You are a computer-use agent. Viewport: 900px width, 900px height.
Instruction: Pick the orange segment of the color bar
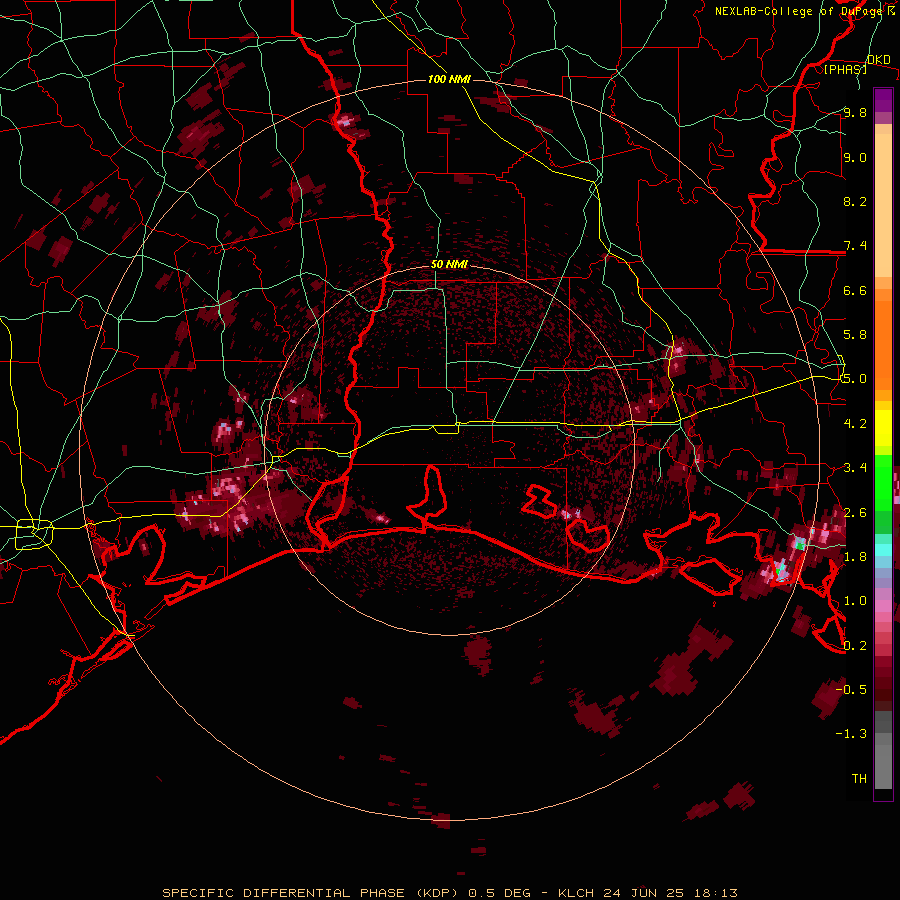point(883,344)
